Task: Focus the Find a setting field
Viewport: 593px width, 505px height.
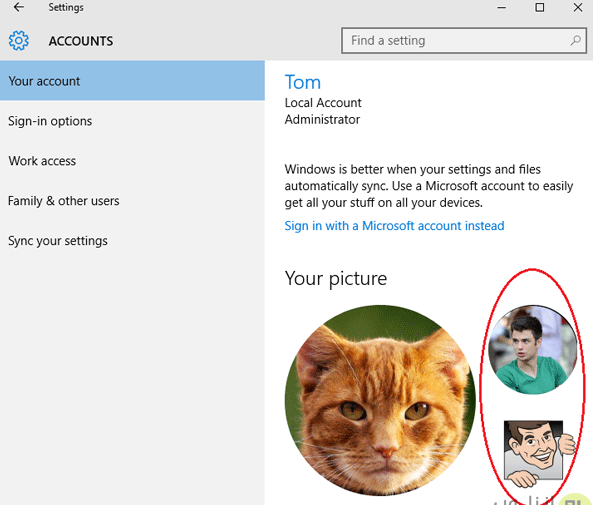Action: 464,40
